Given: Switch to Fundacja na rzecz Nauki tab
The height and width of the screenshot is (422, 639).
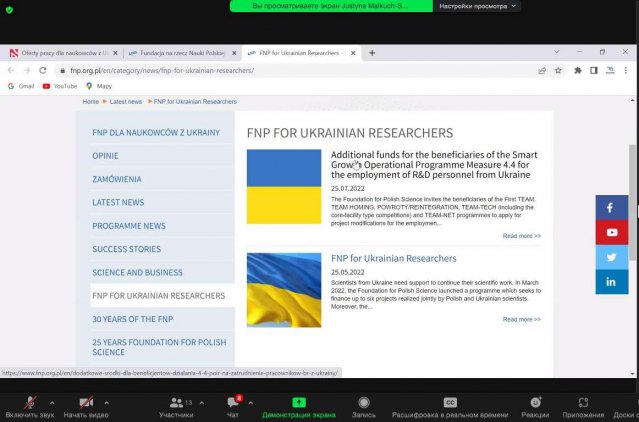Looking at the screenshot, I should pyautogui.click(x=174, y=52).
